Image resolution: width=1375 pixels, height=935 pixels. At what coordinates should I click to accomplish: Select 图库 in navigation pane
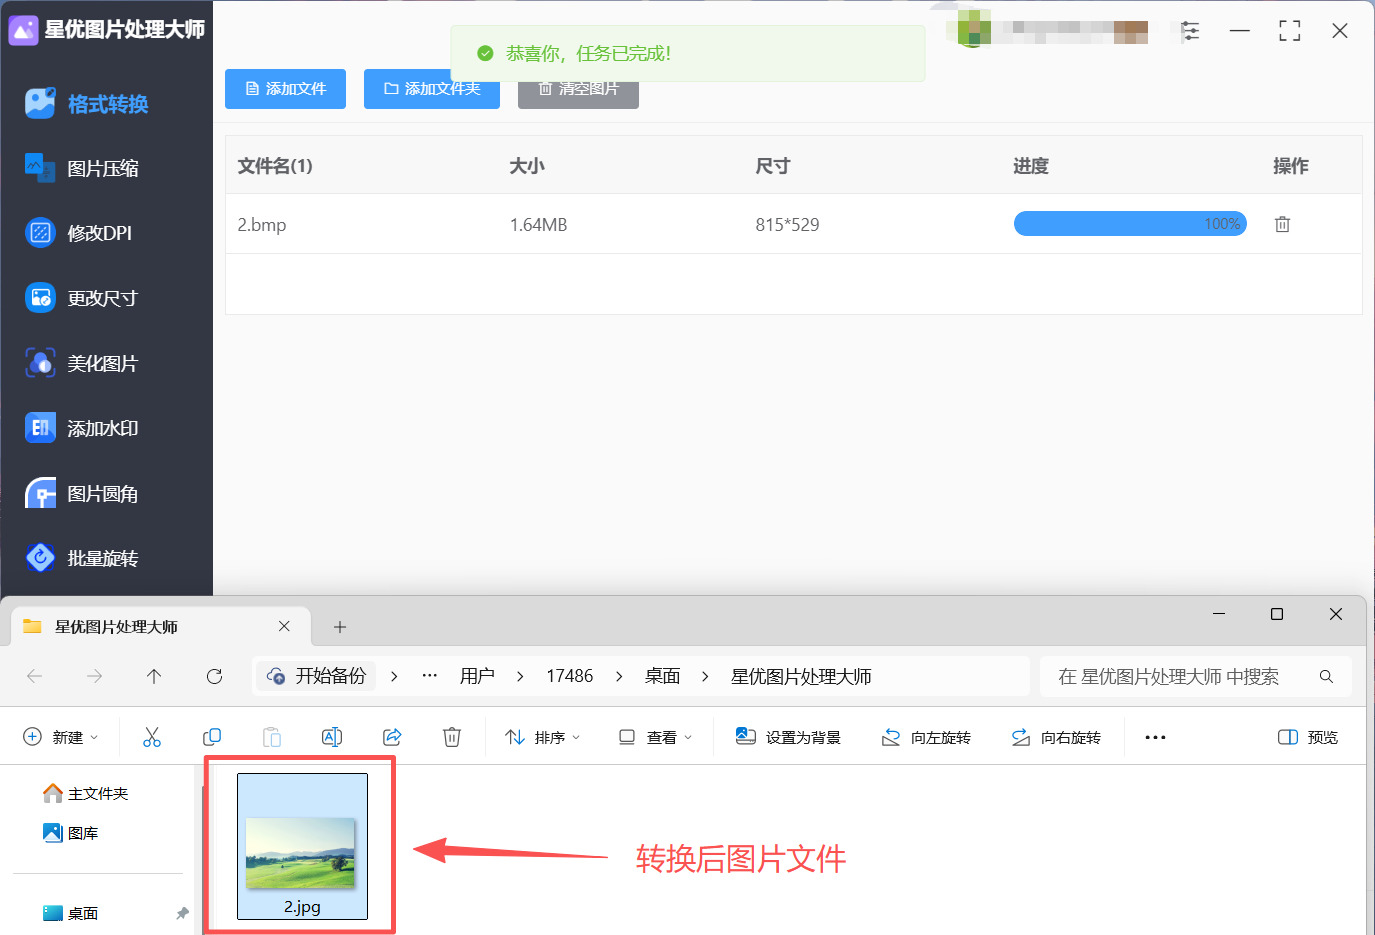[x=71, y=833]
